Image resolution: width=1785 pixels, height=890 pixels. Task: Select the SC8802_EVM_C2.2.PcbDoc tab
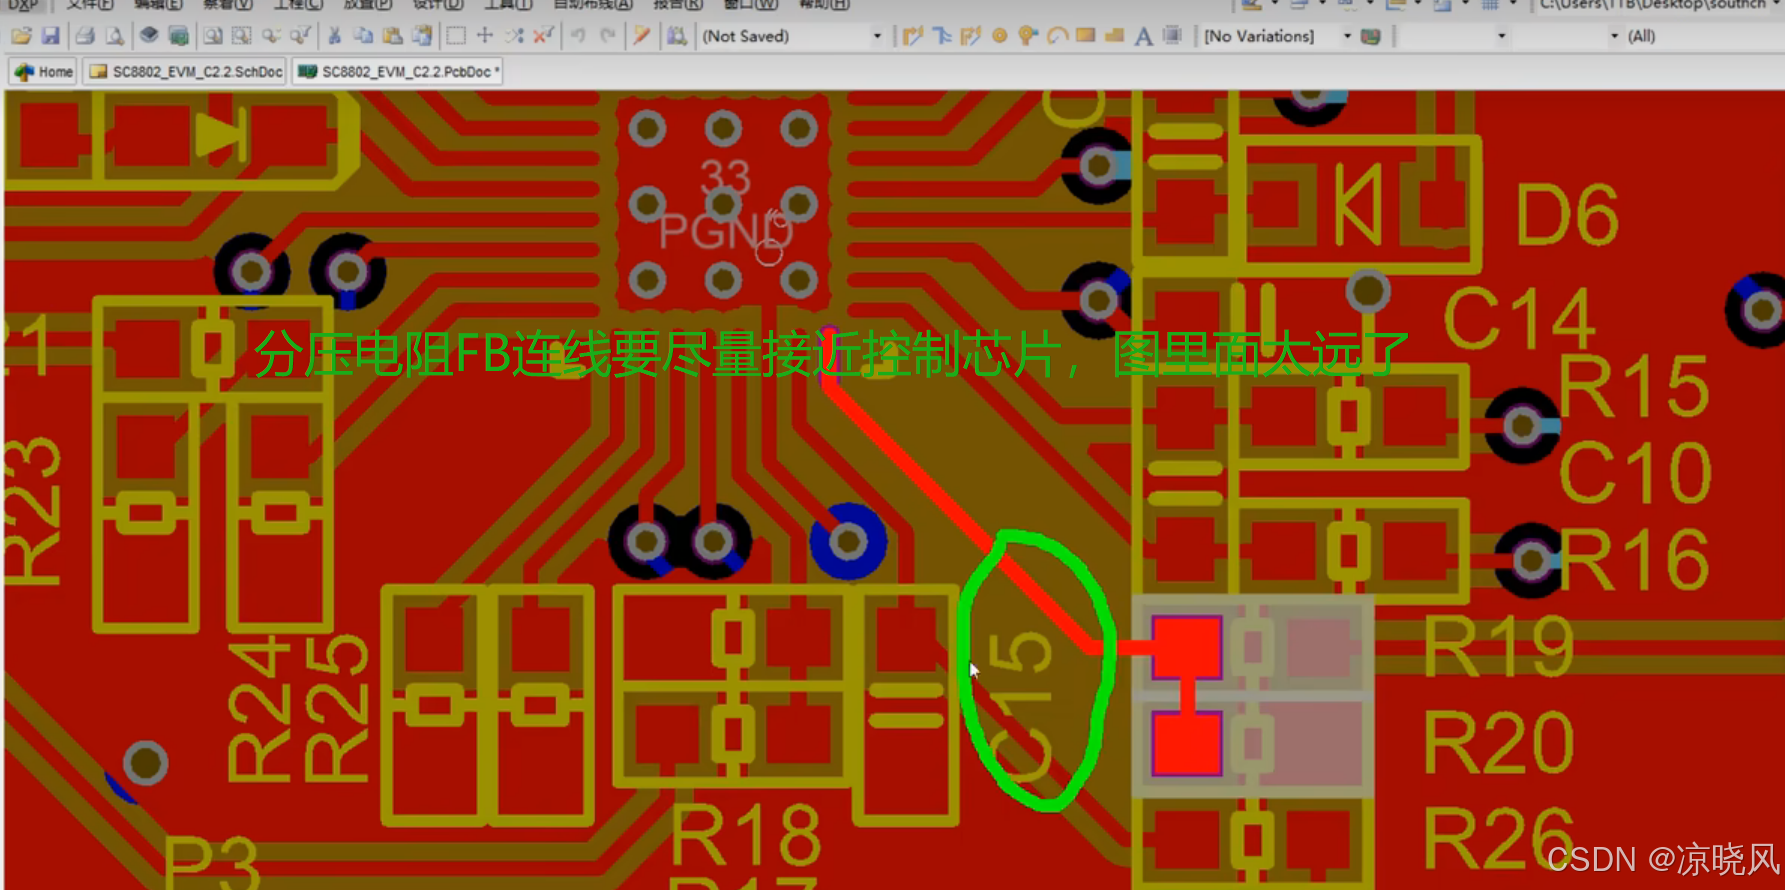pos(397,72)
